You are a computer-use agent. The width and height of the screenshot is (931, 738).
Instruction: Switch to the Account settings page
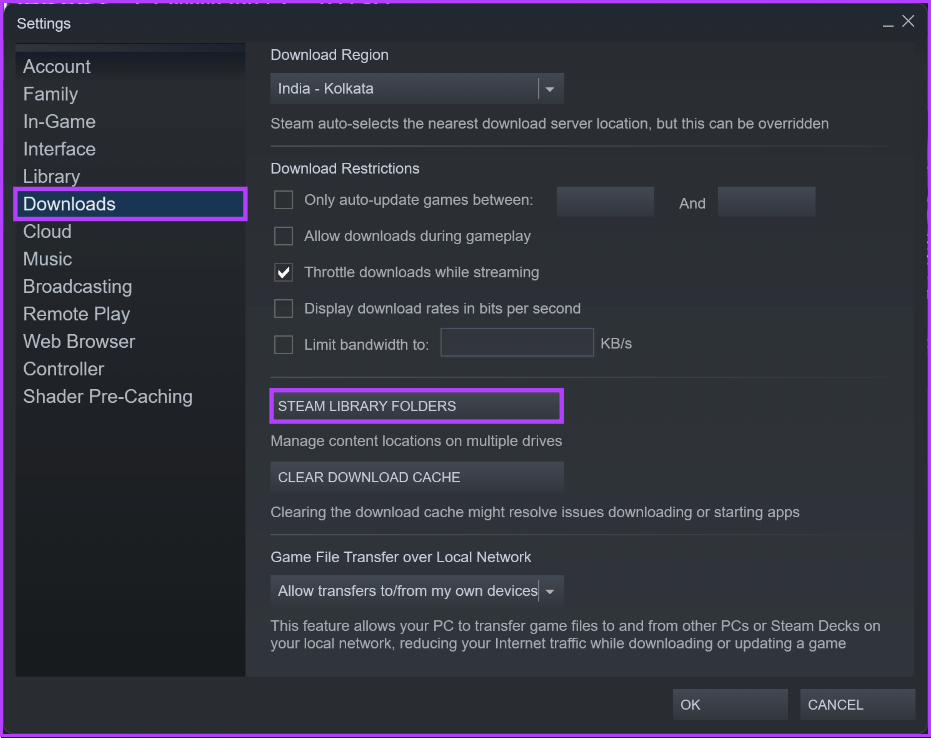(x=56, y=66)
